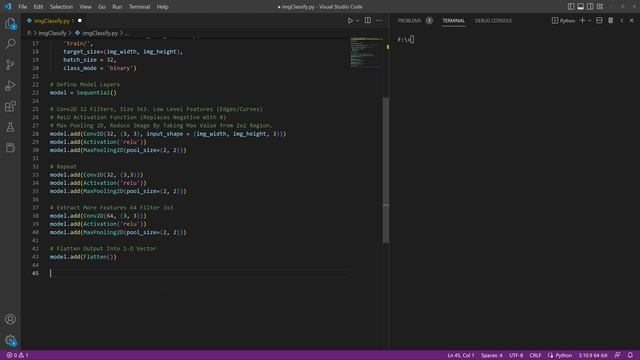Switch to the PROBLEMS tab

409,20
